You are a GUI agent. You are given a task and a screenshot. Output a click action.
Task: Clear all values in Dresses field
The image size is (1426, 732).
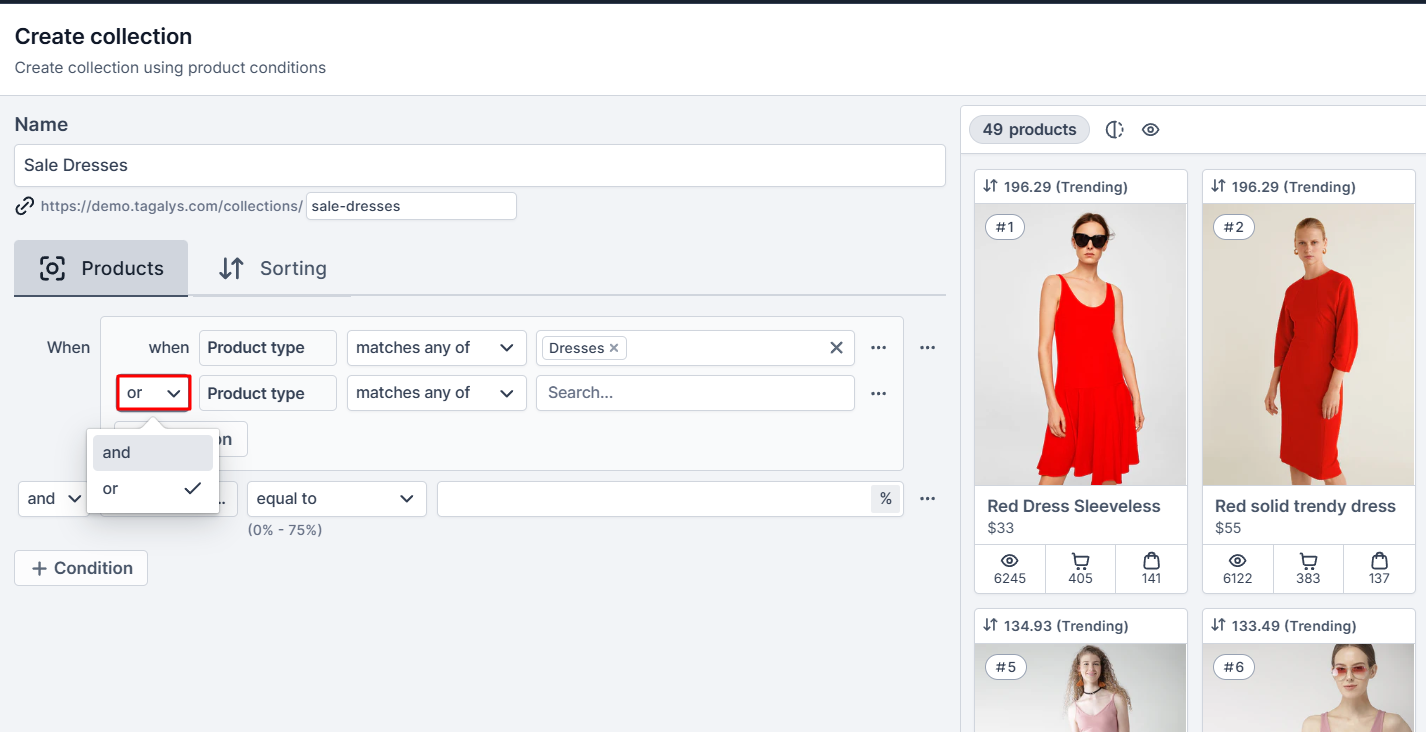(836, 348)
